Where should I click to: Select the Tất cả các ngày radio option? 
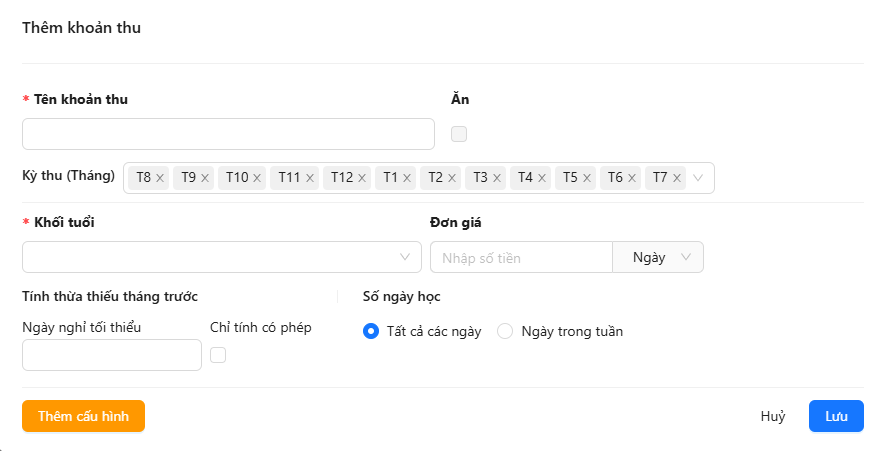(x=371, y=332)
